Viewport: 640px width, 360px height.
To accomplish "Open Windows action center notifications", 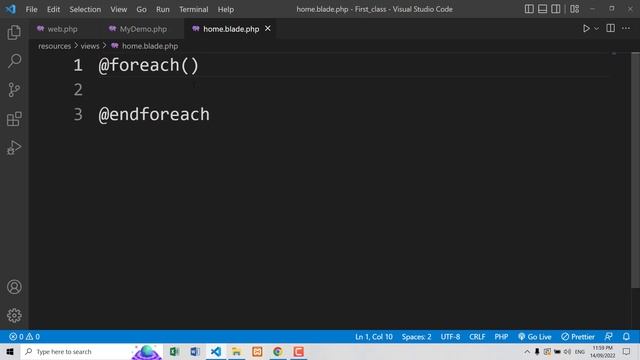I will click(x=627, y=351).
